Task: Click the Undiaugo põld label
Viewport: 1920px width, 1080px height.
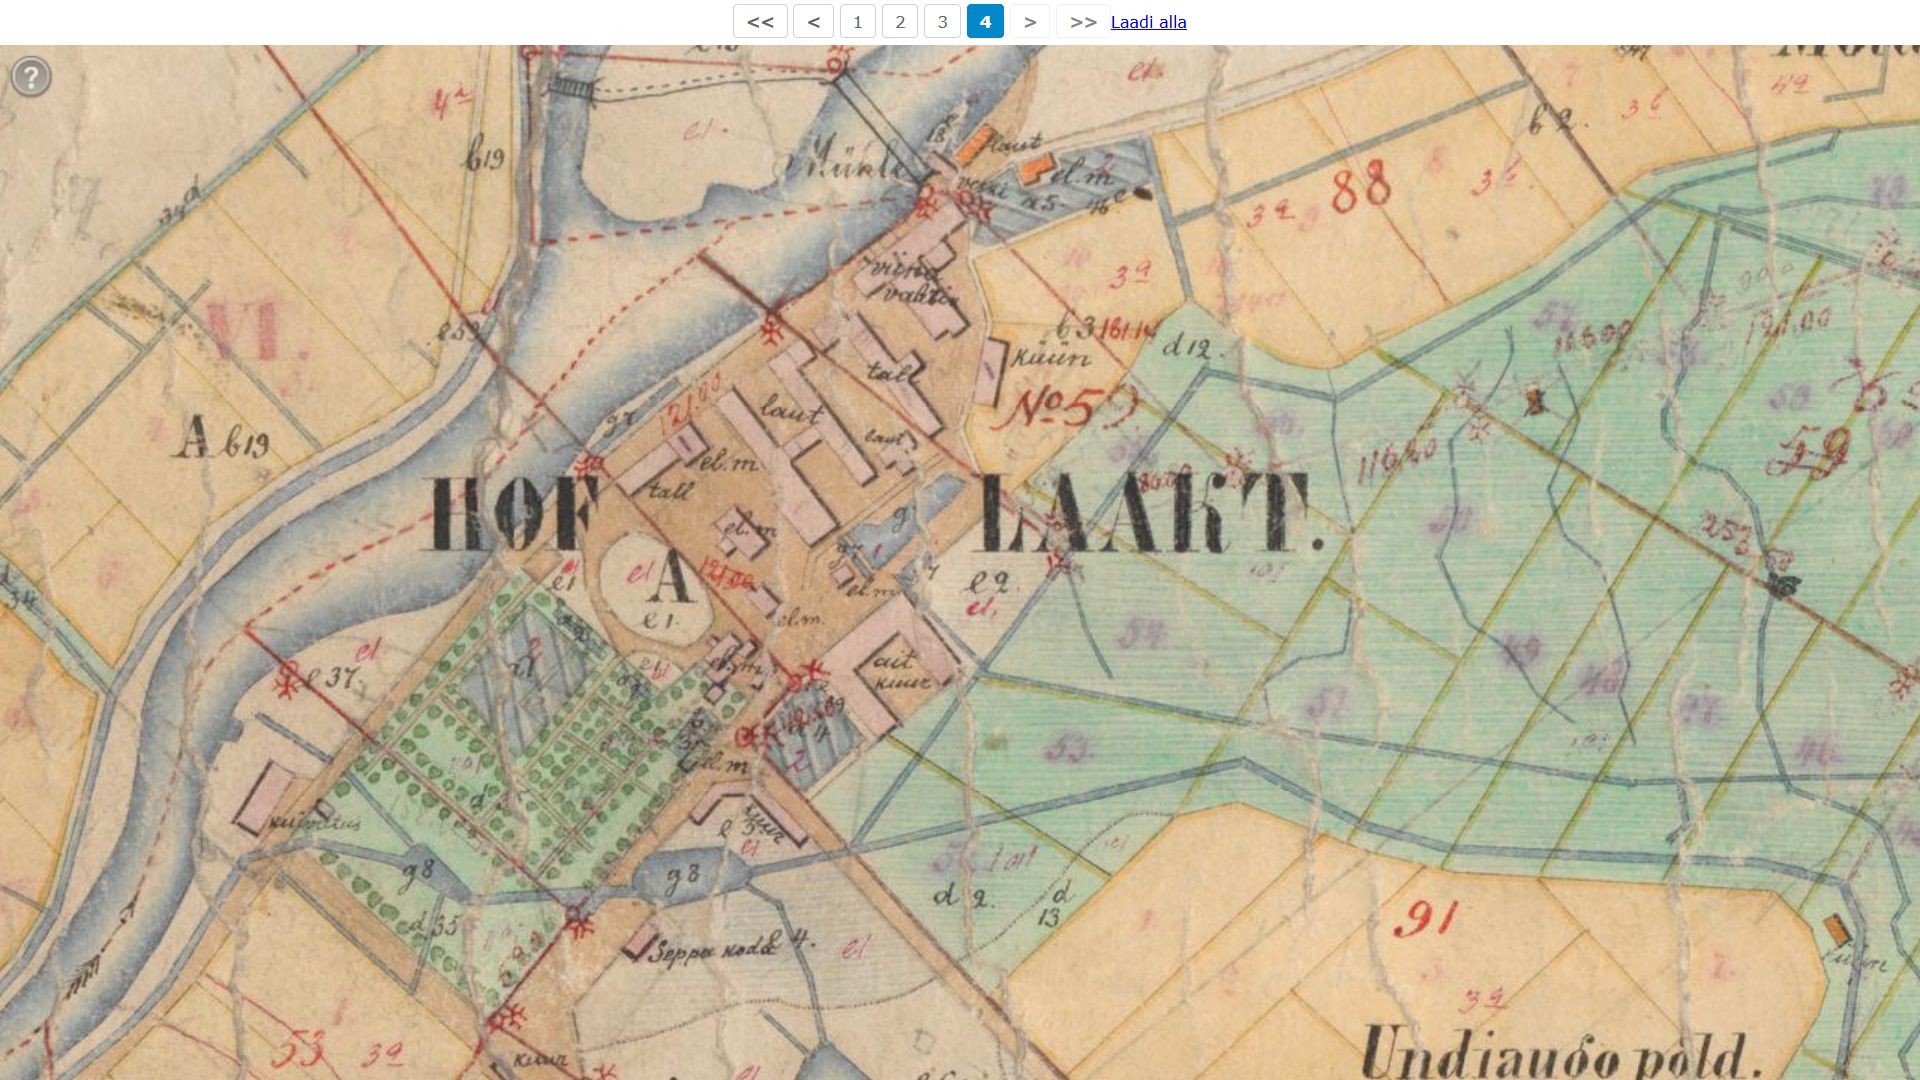Action: point(1558,1055)
